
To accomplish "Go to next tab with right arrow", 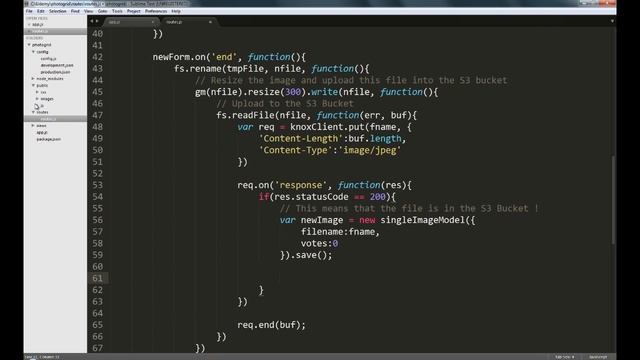I will pyautogui.click(x=97, y=21).
